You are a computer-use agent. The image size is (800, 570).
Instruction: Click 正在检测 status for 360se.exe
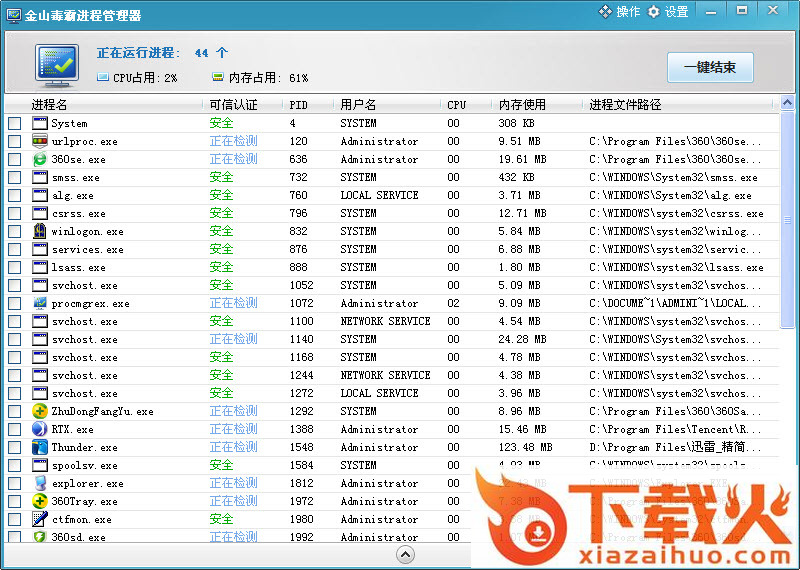pyautogui.click(x=234, y=159)
